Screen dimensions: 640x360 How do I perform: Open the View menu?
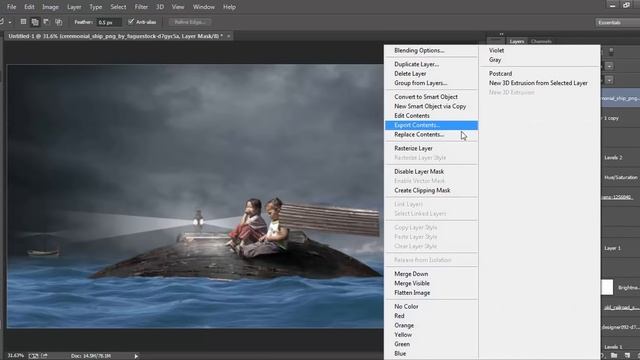178,7
